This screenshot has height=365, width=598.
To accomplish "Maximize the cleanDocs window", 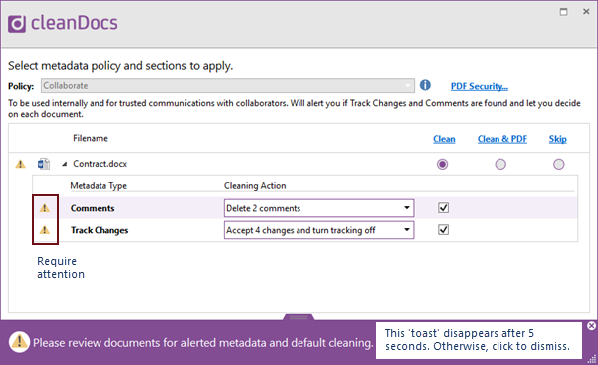I will click(x=563, y=12).
